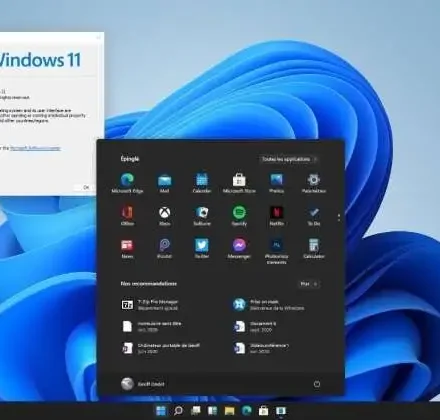The image size is (440, 420).
Task: Click the power button in the Start menu
Action: point(317,384)
